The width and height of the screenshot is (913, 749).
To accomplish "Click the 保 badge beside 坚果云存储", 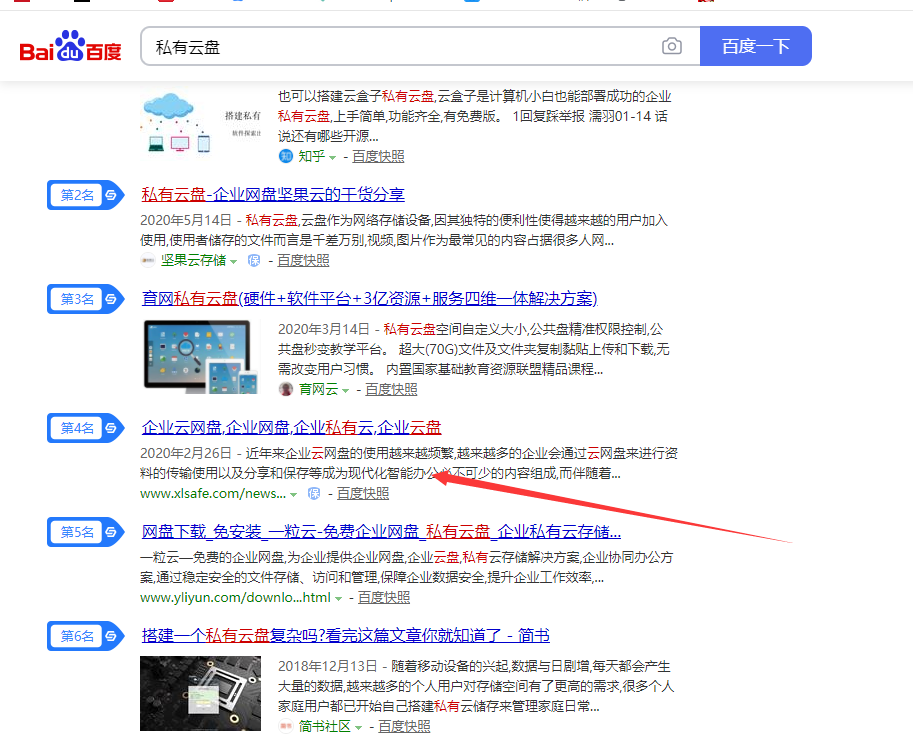I will click(x=254, y=260).
